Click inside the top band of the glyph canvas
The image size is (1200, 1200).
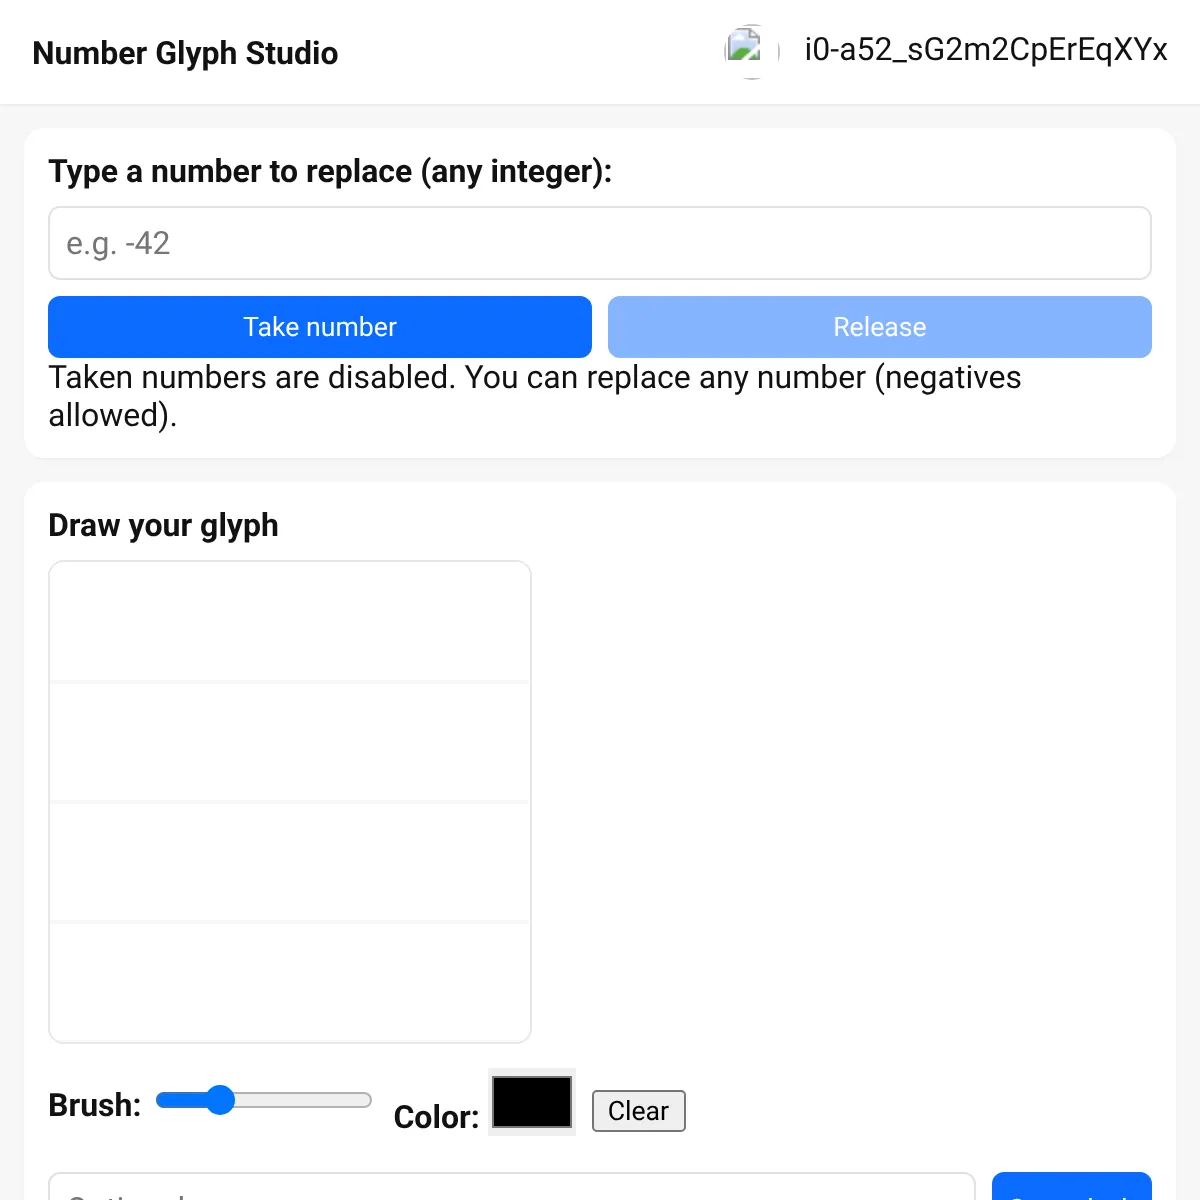point(290,622)
